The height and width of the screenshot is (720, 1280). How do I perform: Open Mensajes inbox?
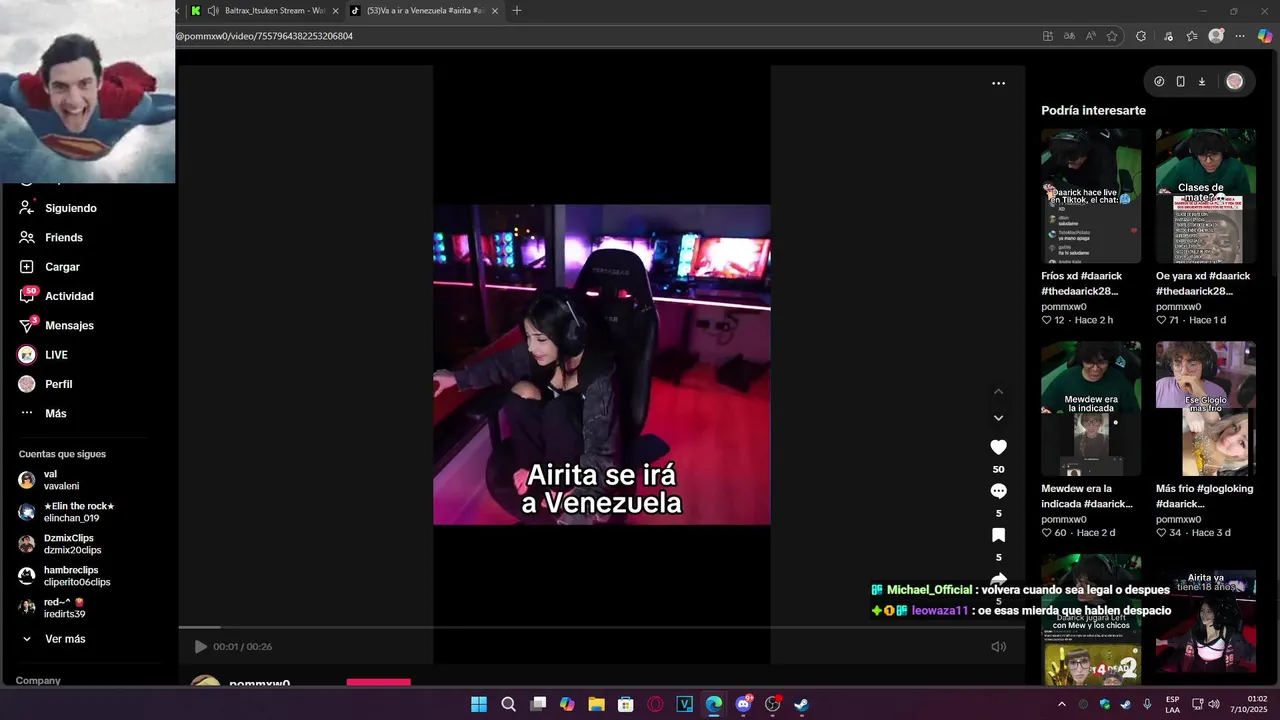point(56,325)
